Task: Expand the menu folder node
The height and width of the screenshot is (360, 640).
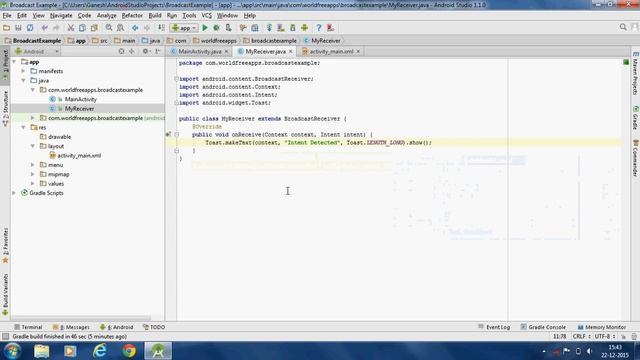Action: coord(33,165)
